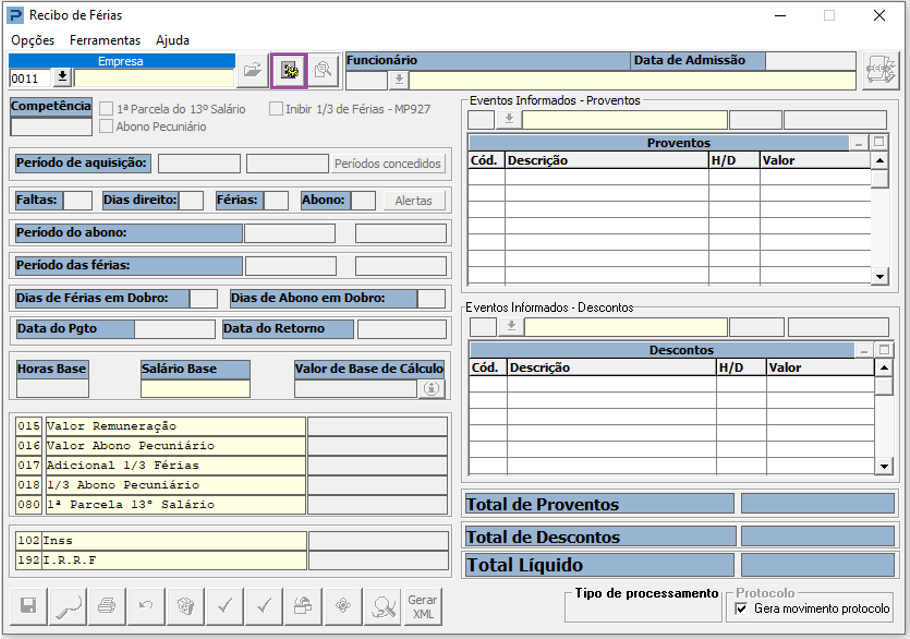Click the printer icon in bottom toolbar
This screenshot has height=639, width=910.
[x=107, y=606]
